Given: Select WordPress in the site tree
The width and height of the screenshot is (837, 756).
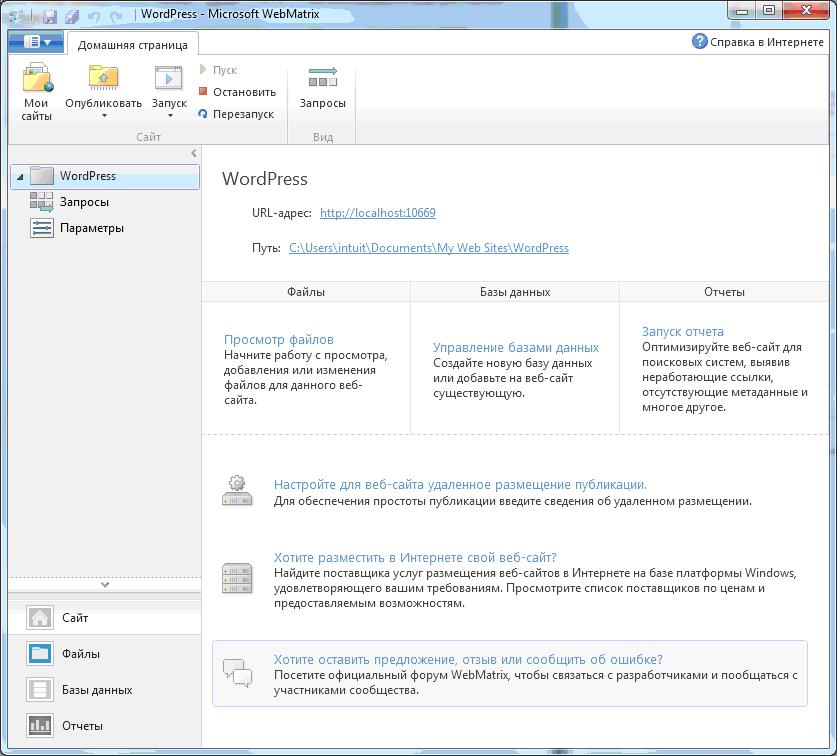Looking at the screenshot, I should [x=105, y=176].
